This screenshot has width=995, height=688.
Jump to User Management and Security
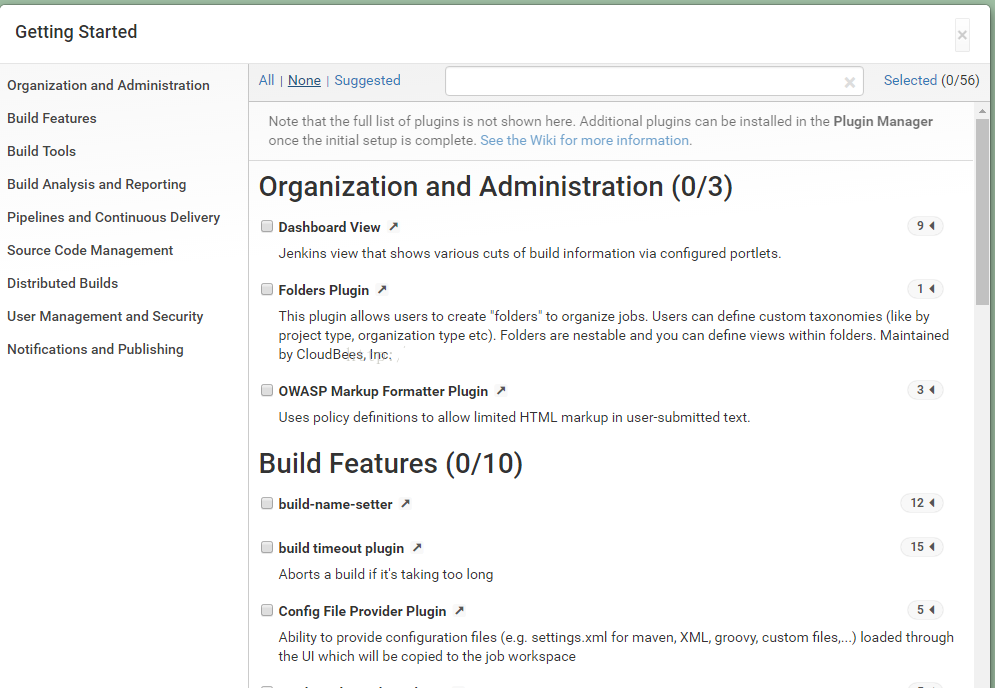[x=105, y=316]
